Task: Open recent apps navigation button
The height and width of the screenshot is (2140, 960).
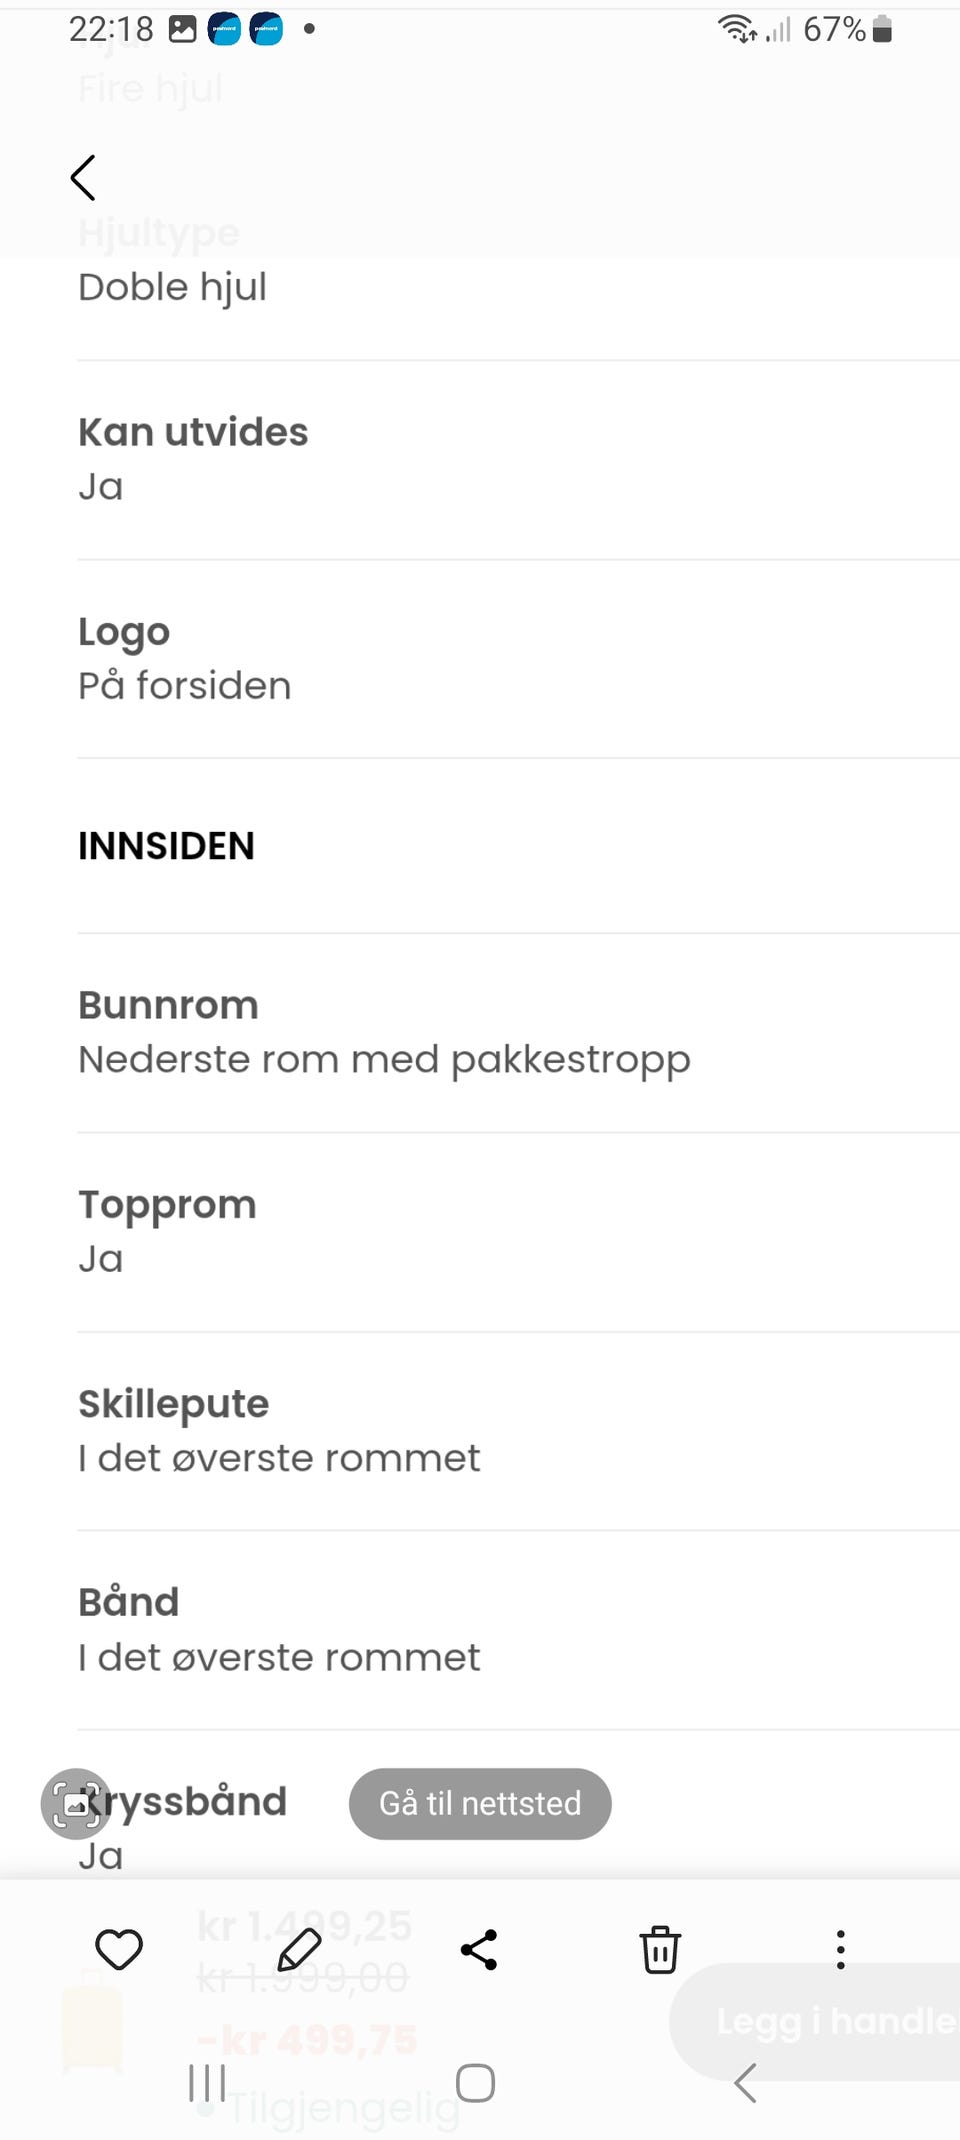Action: (x=207, y=2084)
